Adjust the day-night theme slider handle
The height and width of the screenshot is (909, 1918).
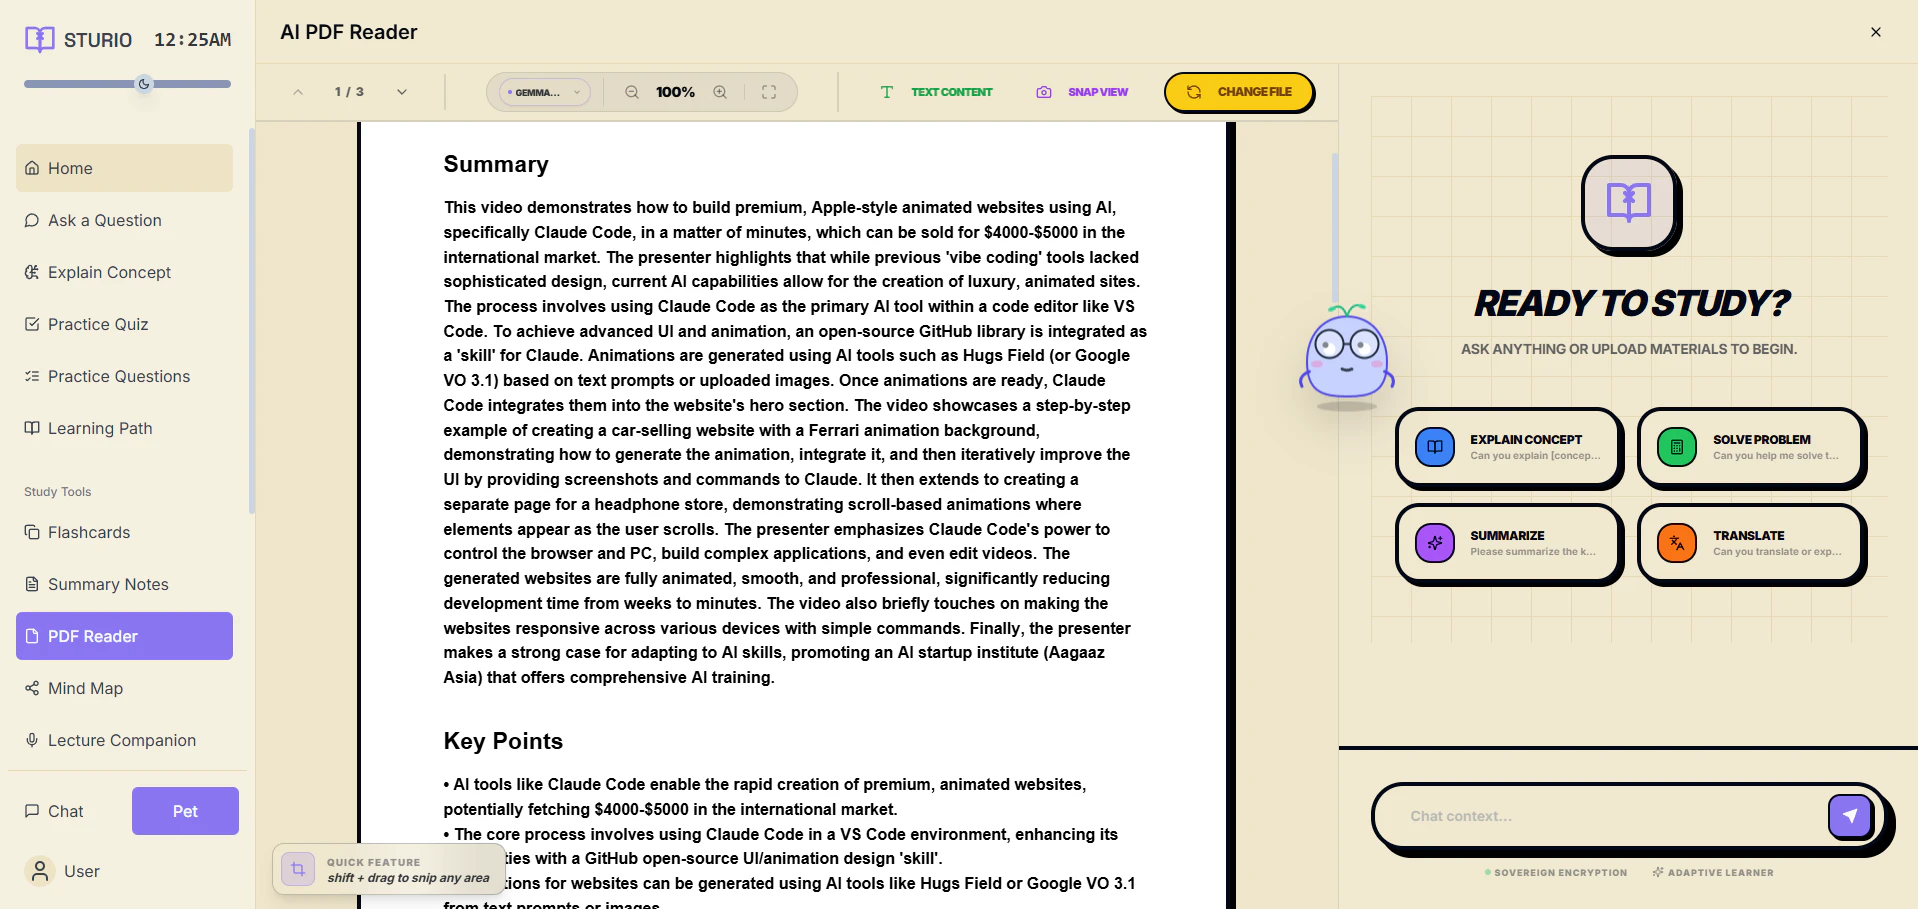tap(144, 84)
